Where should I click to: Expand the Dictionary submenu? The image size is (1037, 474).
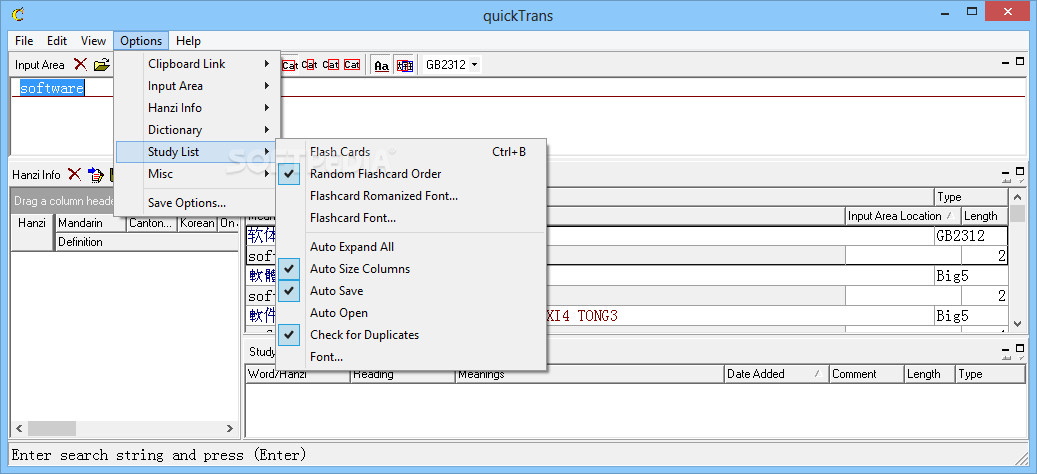click(x=197, y=130)
